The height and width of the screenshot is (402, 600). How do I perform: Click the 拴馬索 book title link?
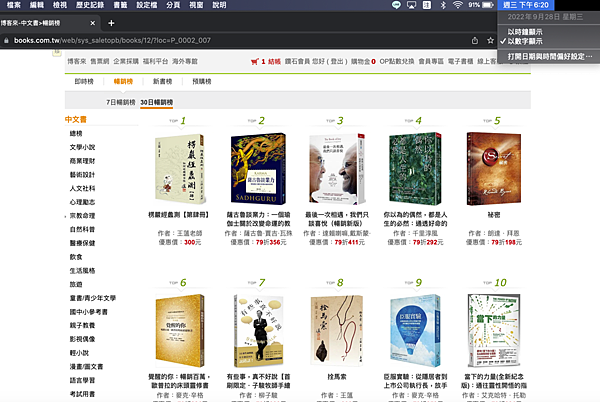click(x=337, y=377)
